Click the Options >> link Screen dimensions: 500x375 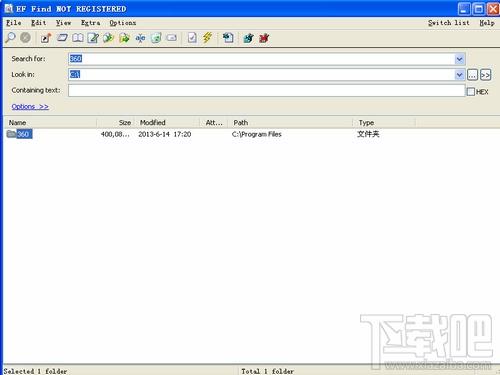(30, 106)
